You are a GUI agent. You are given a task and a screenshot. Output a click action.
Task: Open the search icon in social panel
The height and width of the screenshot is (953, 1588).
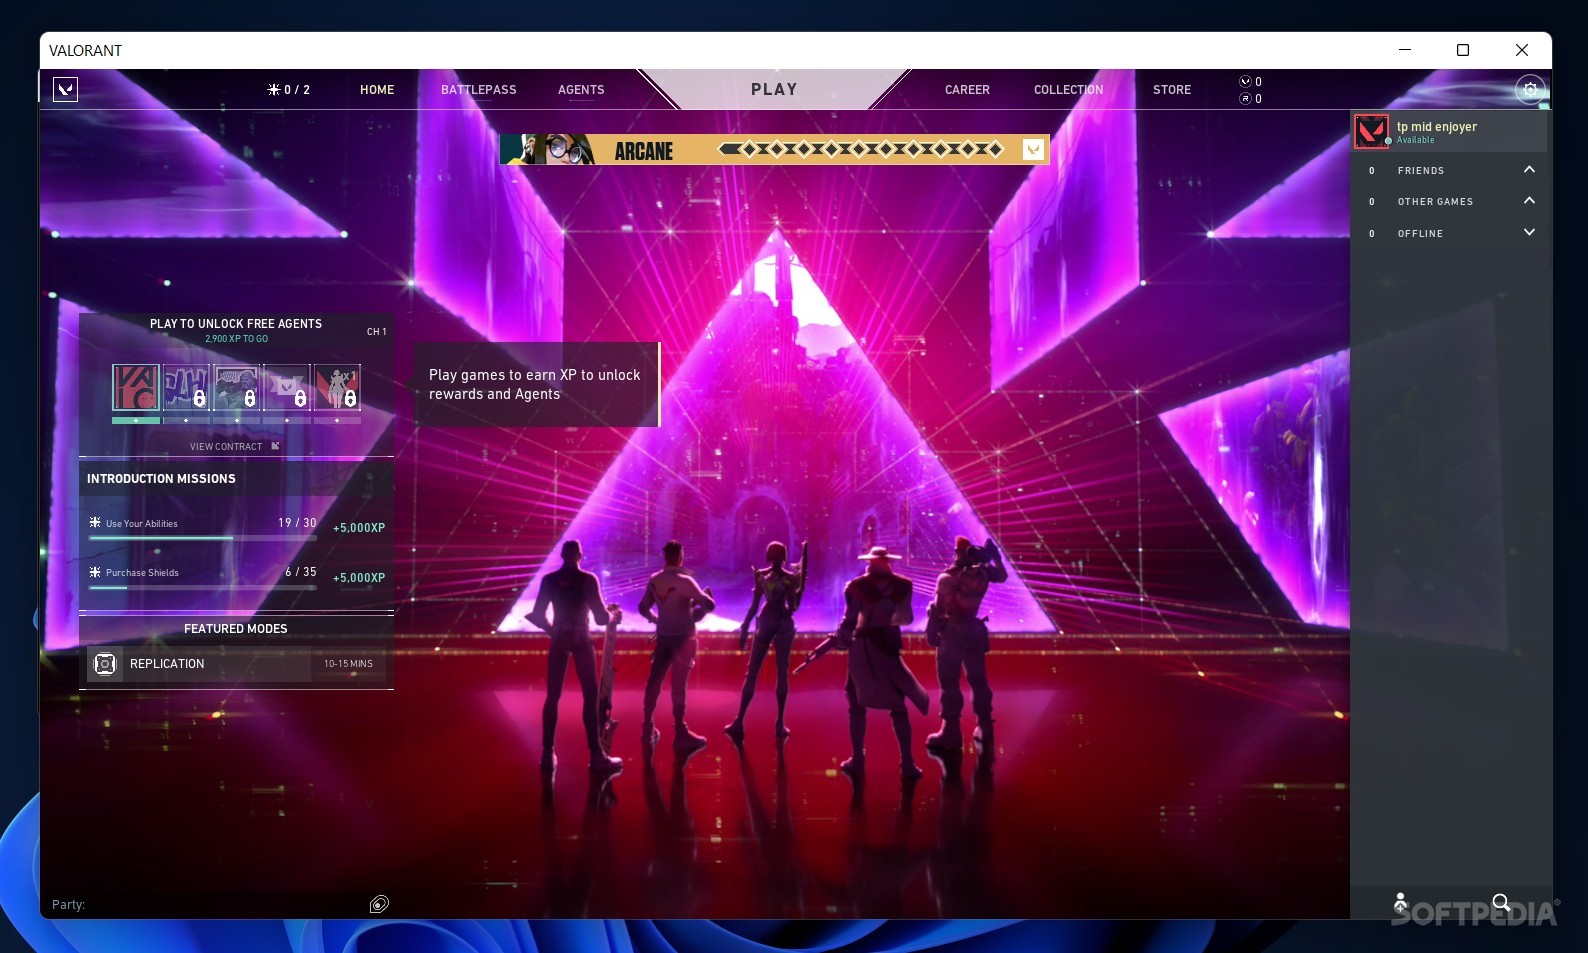point(1501,903)
